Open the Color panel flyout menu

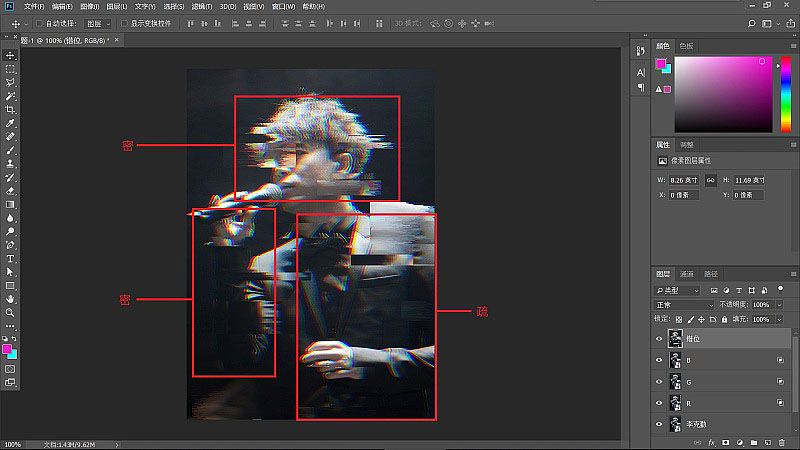[x=793, y=46]
